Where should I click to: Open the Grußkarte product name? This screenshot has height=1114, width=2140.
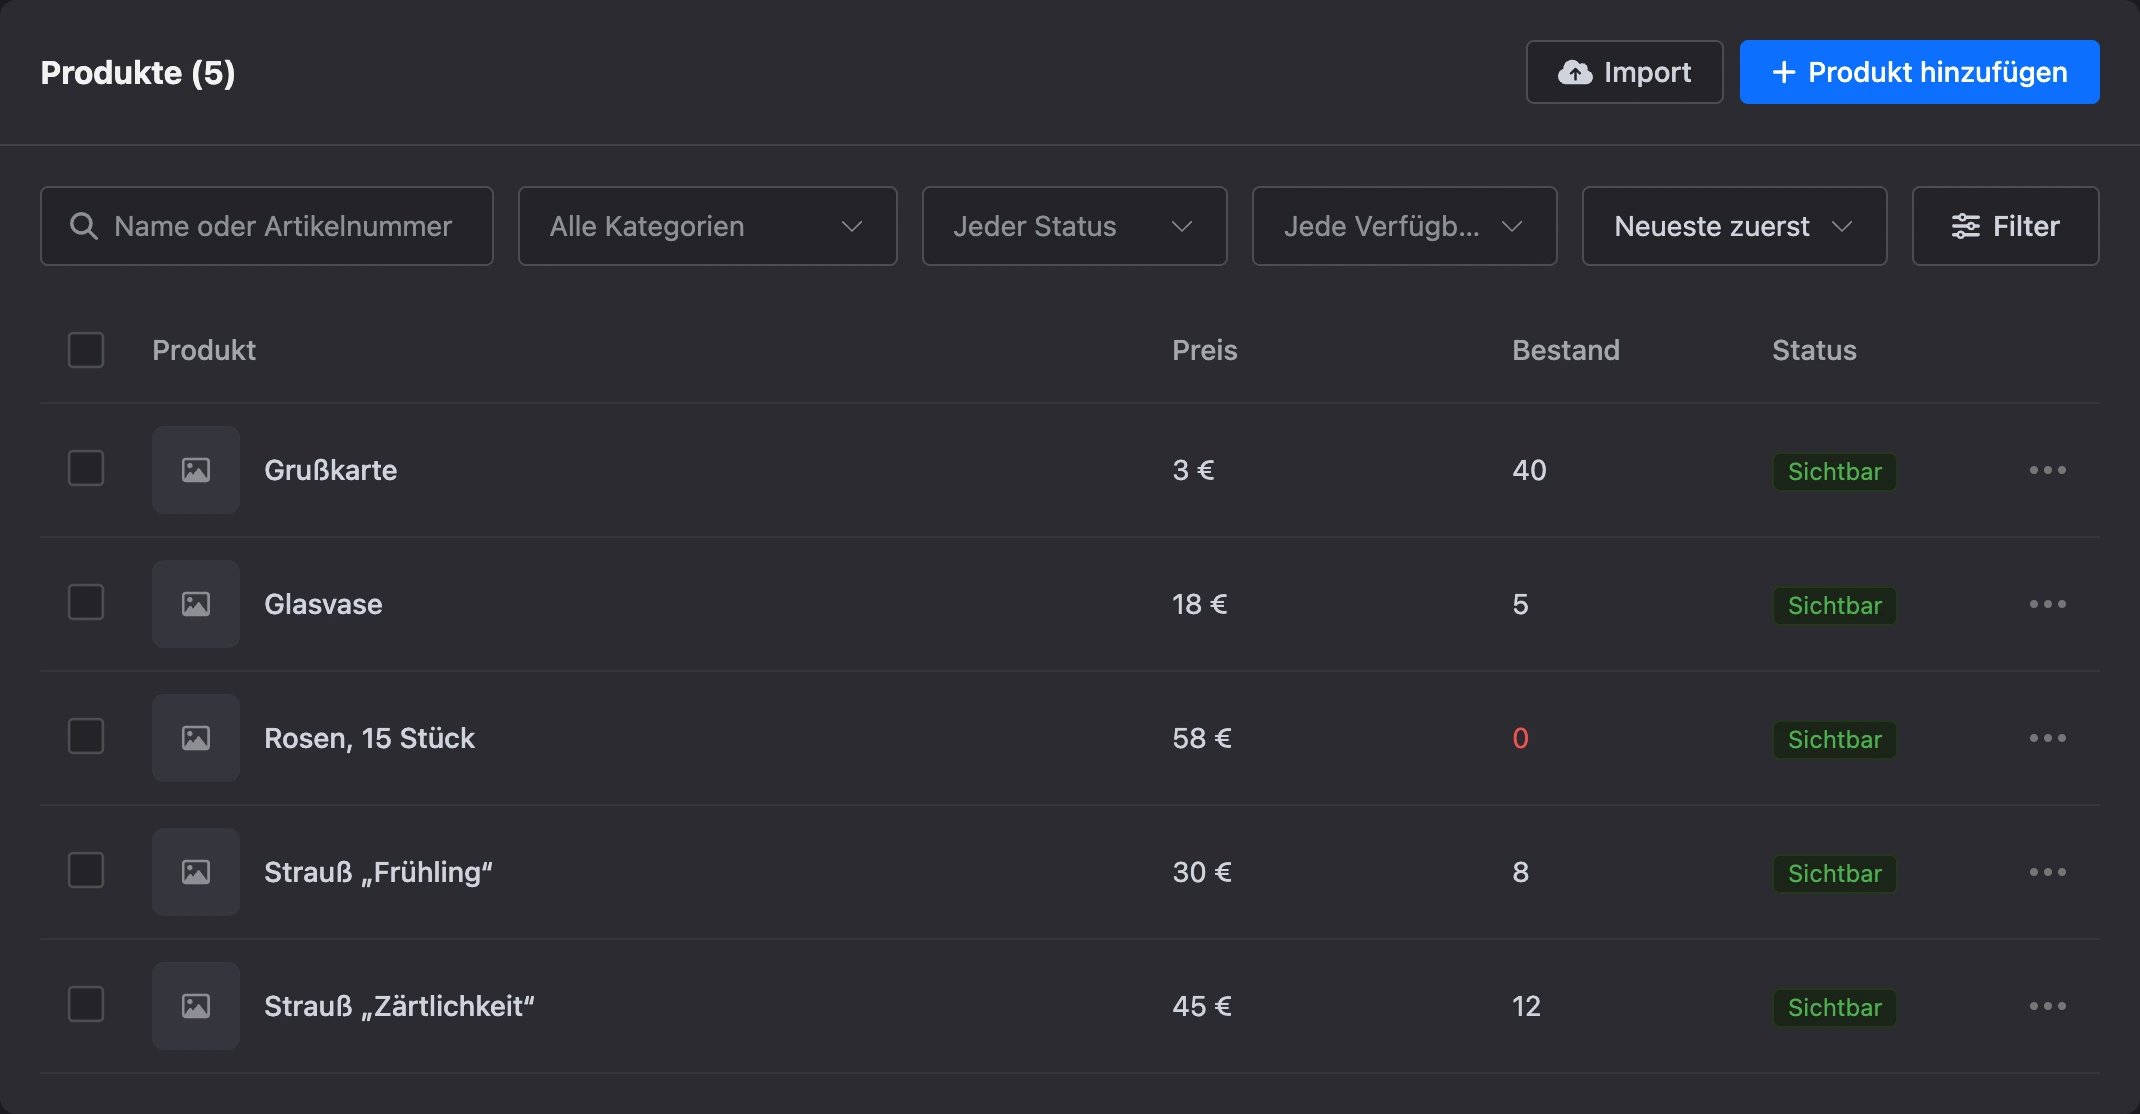pos(331,470)
